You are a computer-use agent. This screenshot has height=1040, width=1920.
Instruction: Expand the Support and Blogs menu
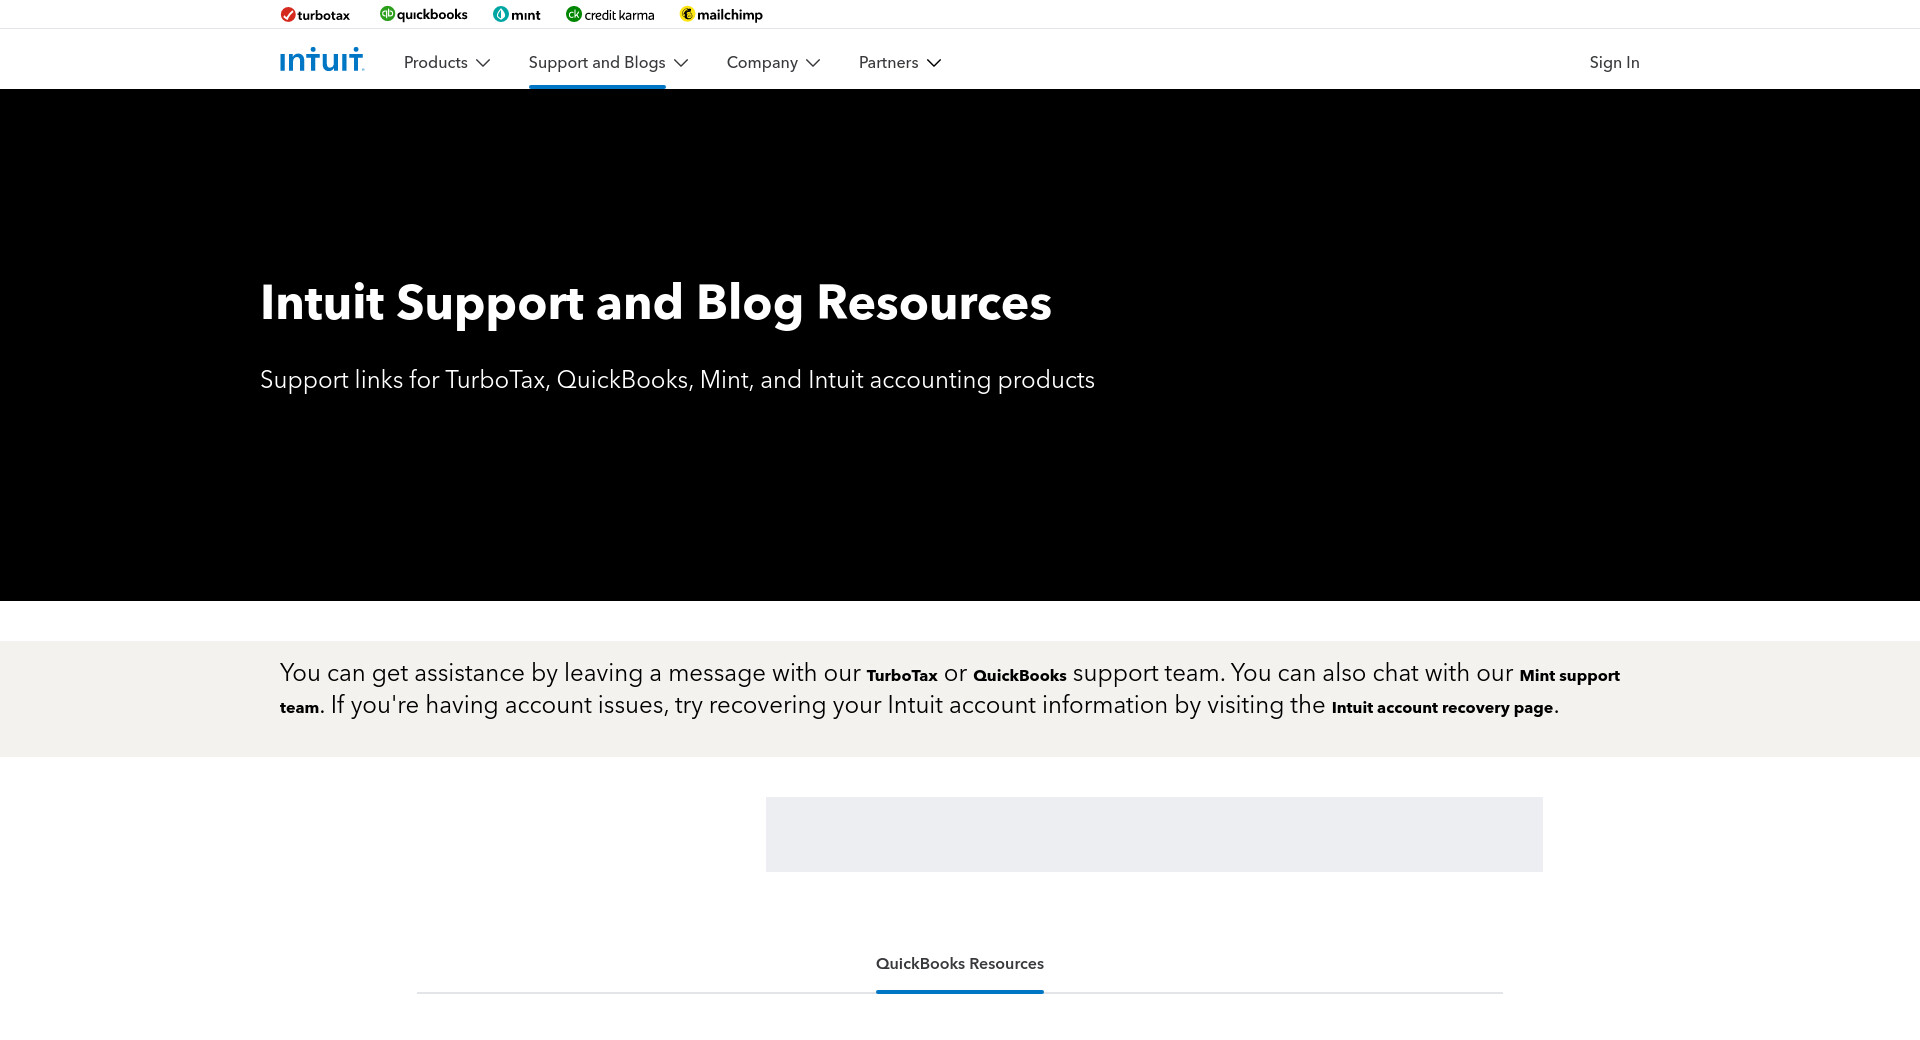(597, 63)
